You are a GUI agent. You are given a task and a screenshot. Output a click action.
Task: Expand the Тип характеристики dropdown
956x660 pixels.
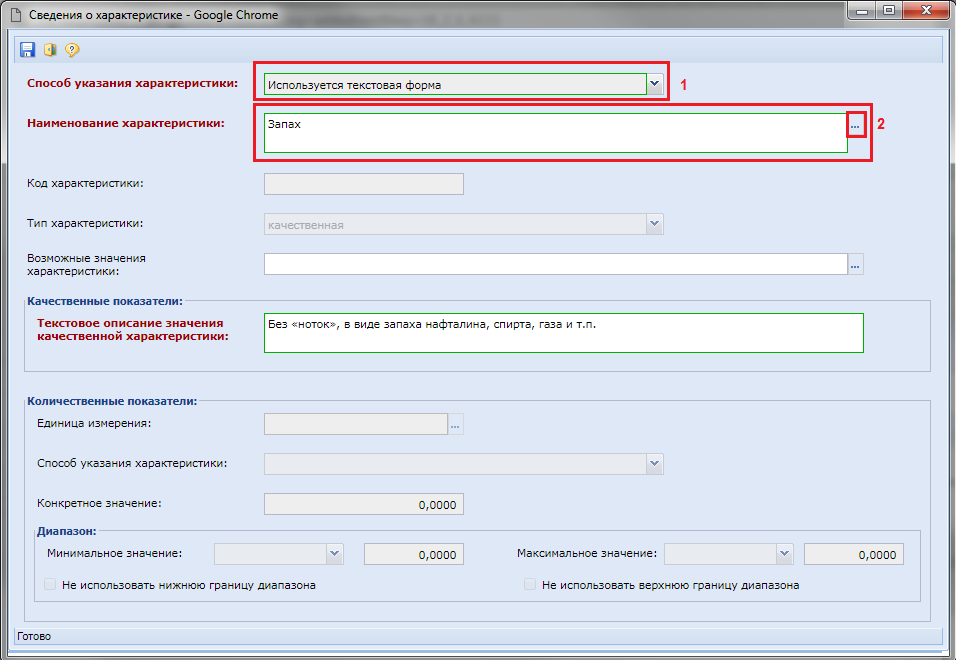pos(654,224)
